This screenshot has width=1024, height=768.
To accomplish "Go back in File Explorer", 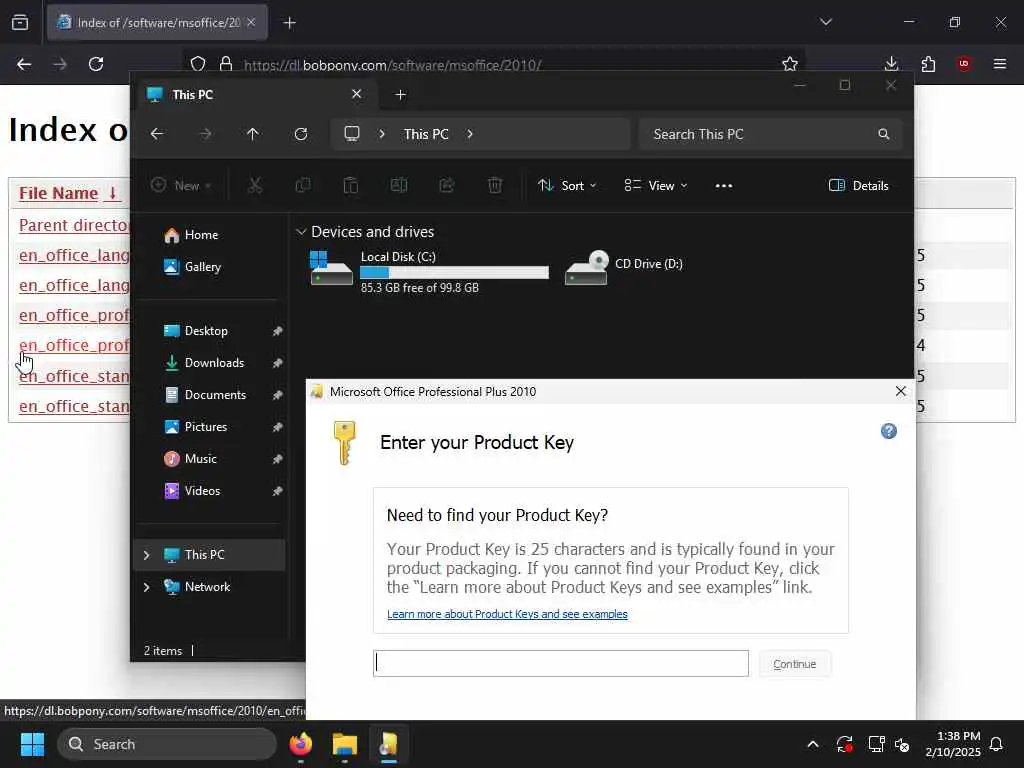I will point(157,134).
